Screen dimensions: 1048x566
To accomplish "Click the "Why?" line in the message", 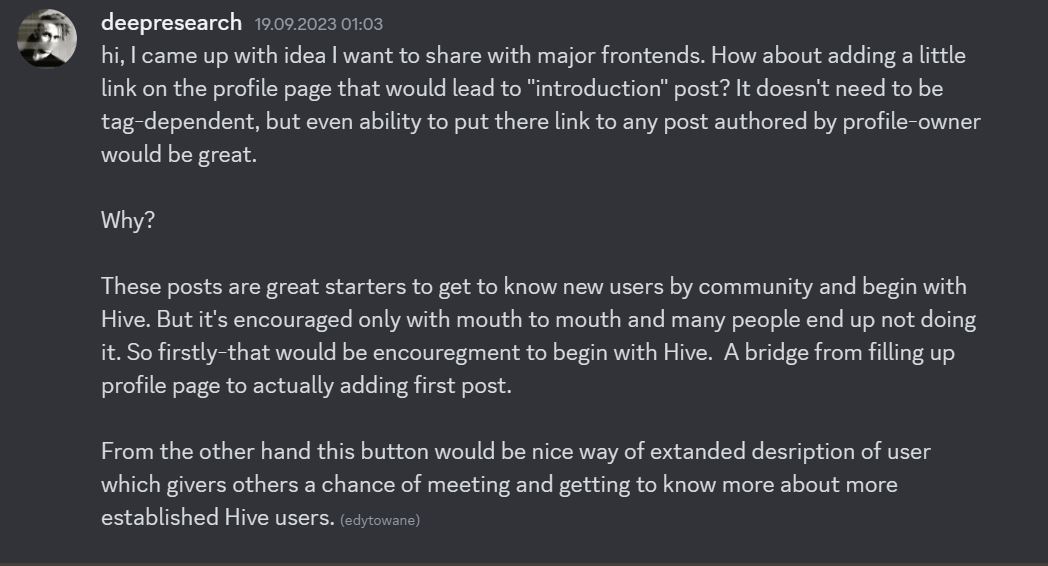I will pos(128,220).
